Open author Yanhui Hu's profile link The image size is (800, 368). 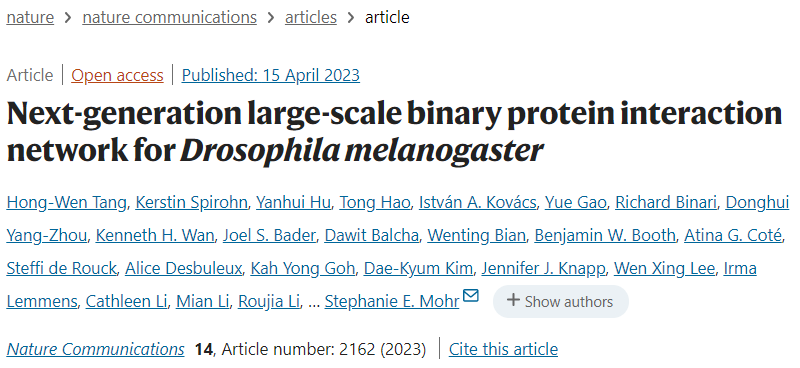[293, 202]
